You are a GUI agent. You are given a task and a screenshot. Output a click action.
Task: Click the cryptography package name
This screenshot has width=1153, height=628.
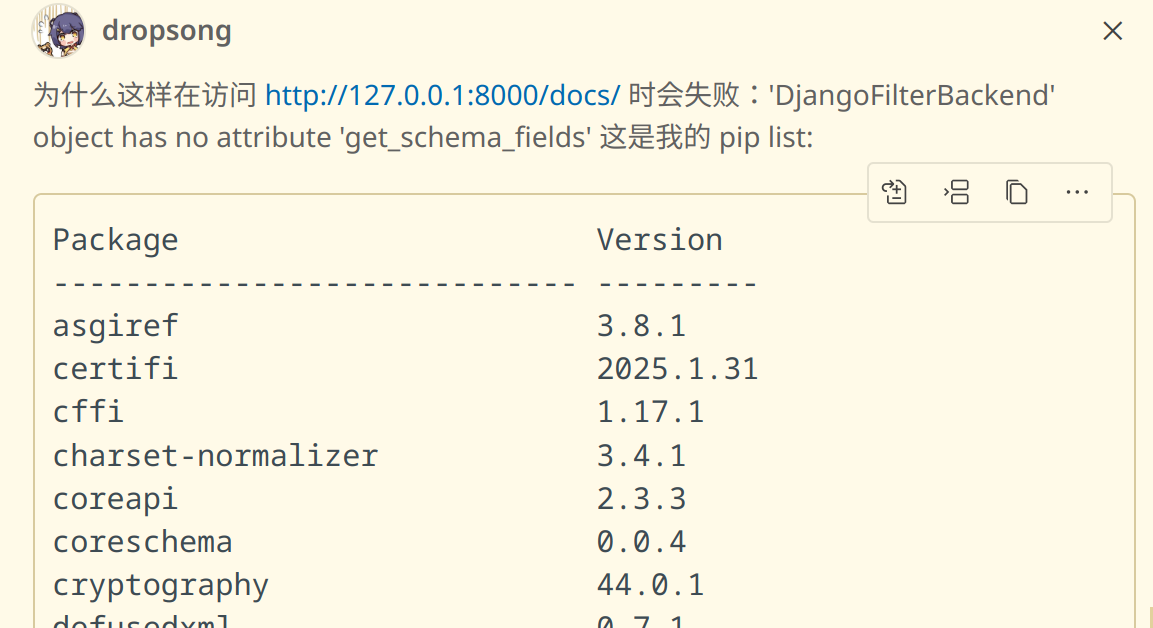[160, 585]
